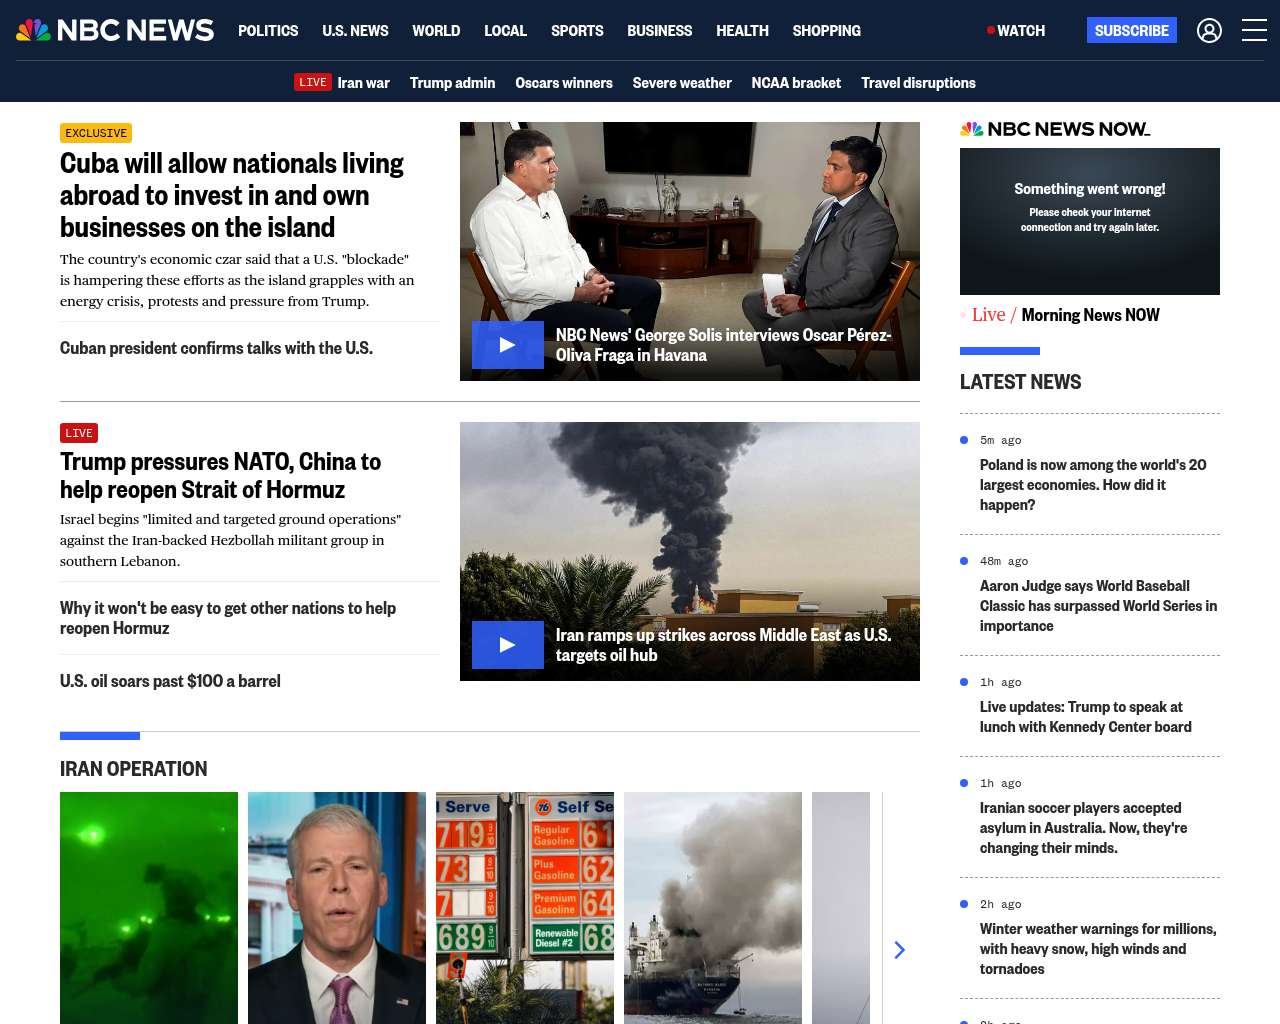1280x1024 pixels.
Task: Play the Iran strikes video
Action: 507,645
